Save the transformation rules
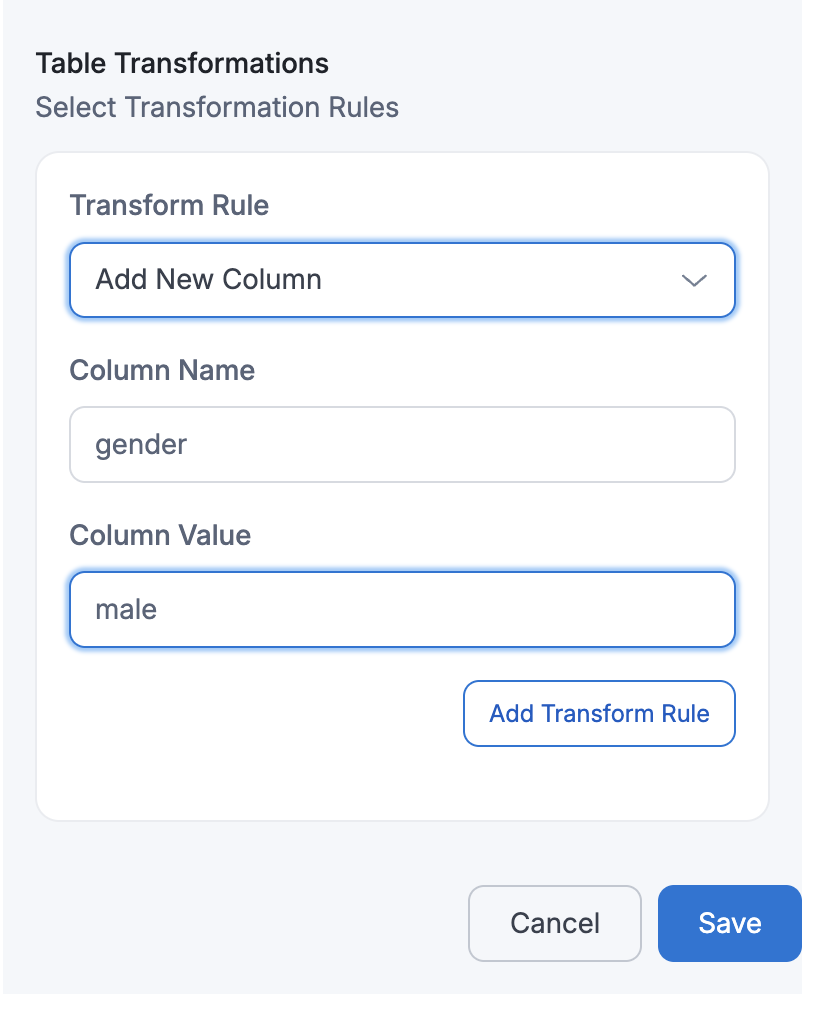The height and width of the screenshot is (1014, 834). pos(729,922)
